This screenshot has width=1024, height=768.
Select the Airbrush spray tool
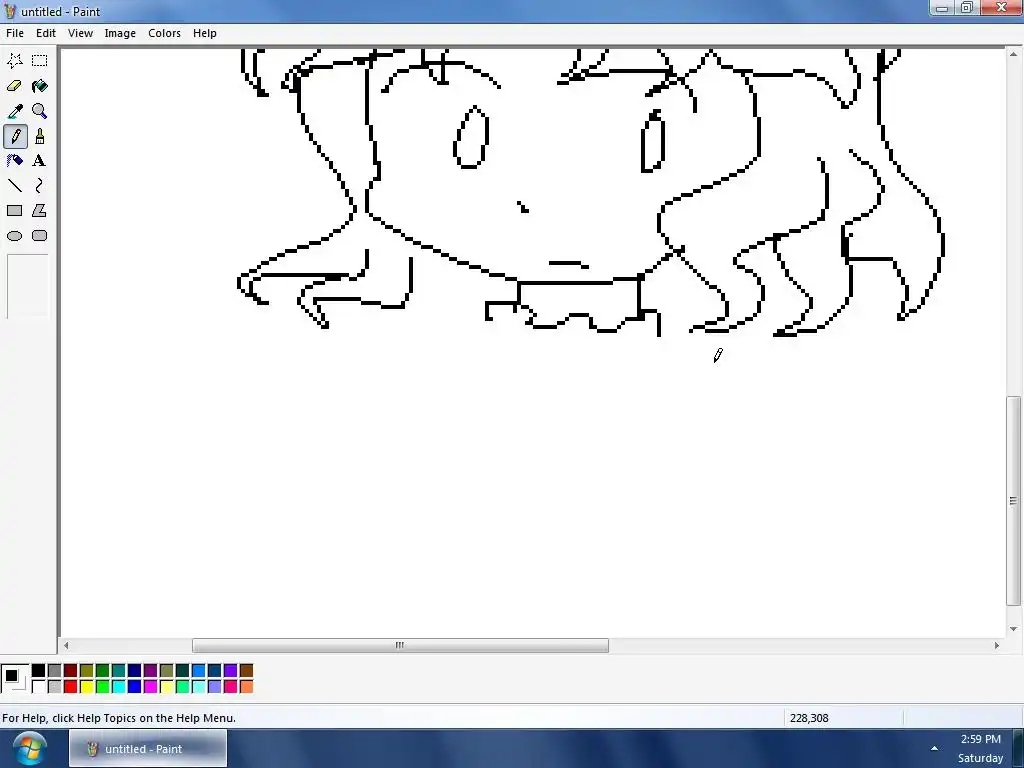pos(15,161)
